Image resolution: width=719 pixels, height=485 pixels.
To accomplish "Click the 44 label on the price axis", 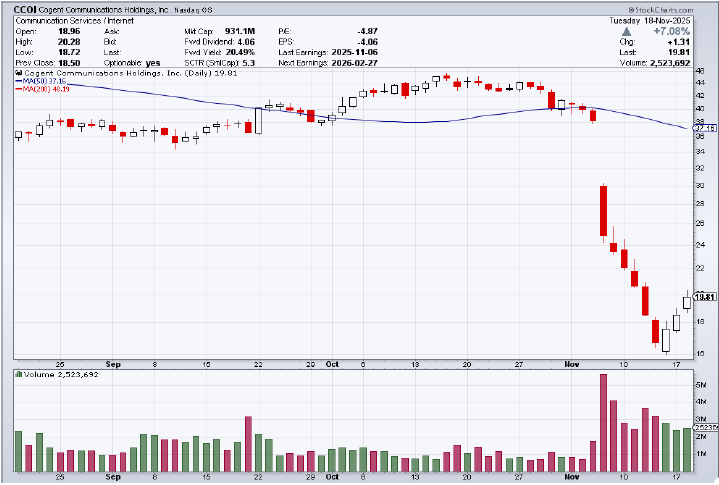I will [x=700, y=83].
